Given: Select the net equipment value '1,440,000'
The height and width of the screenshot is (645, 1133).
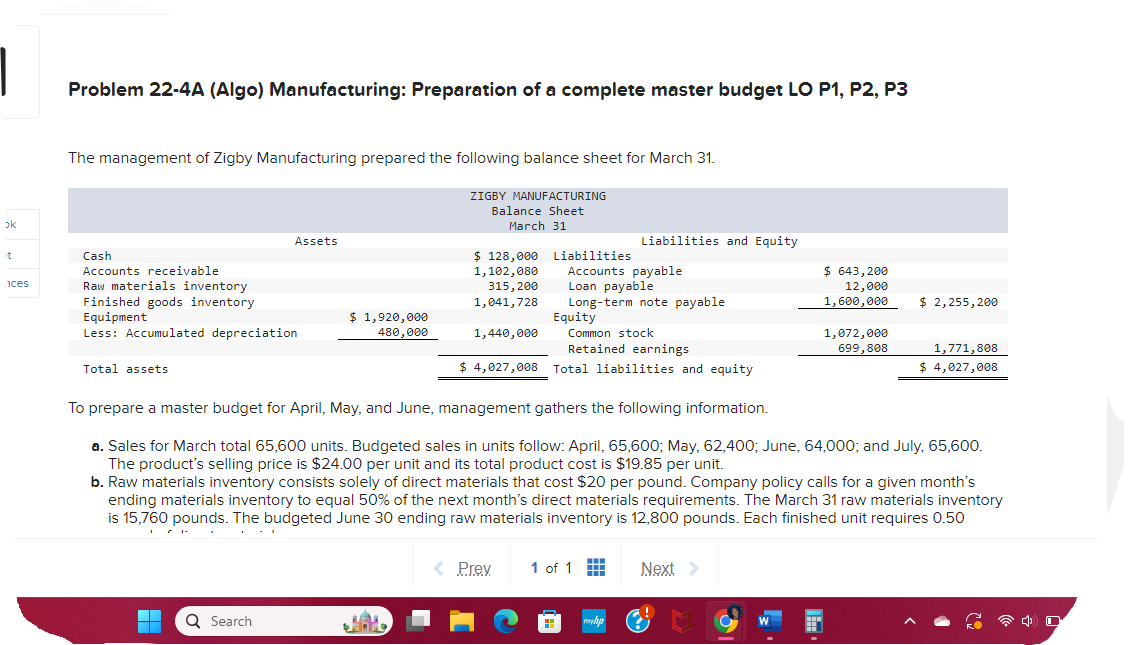Looking at the screenshot, I should [x=506, y=333].
